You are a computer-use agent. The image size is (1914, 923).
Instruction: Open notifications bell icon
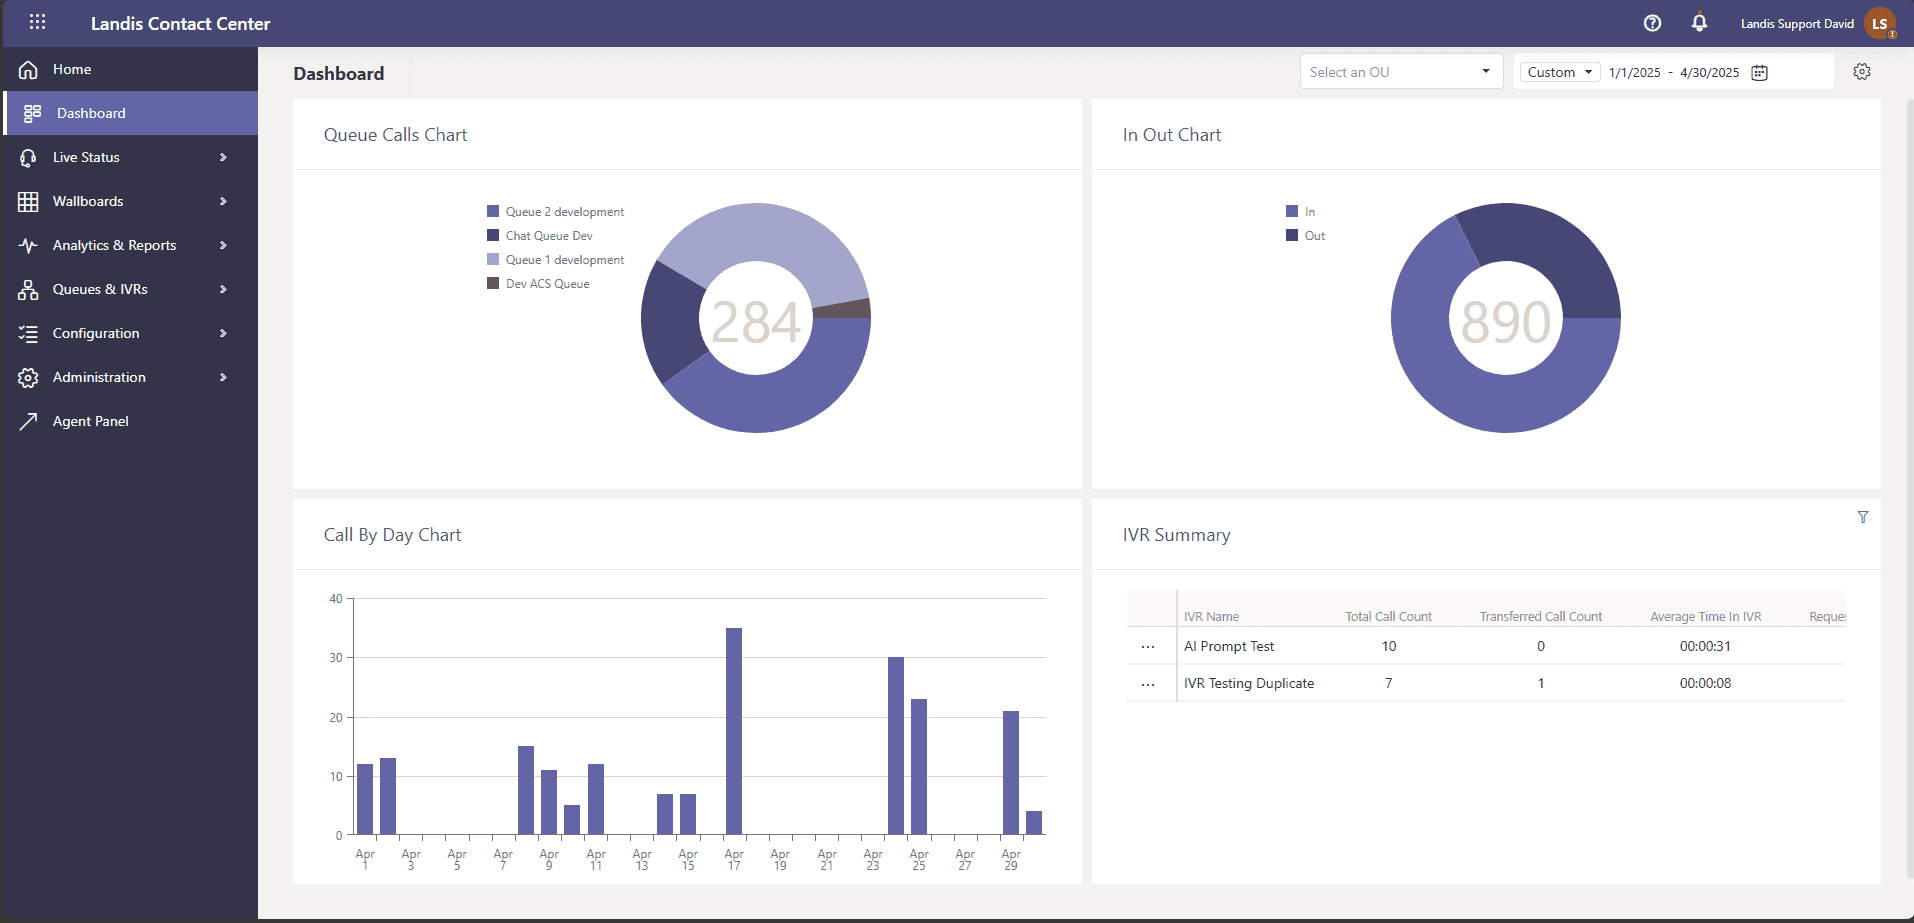tap(1699, 22)
